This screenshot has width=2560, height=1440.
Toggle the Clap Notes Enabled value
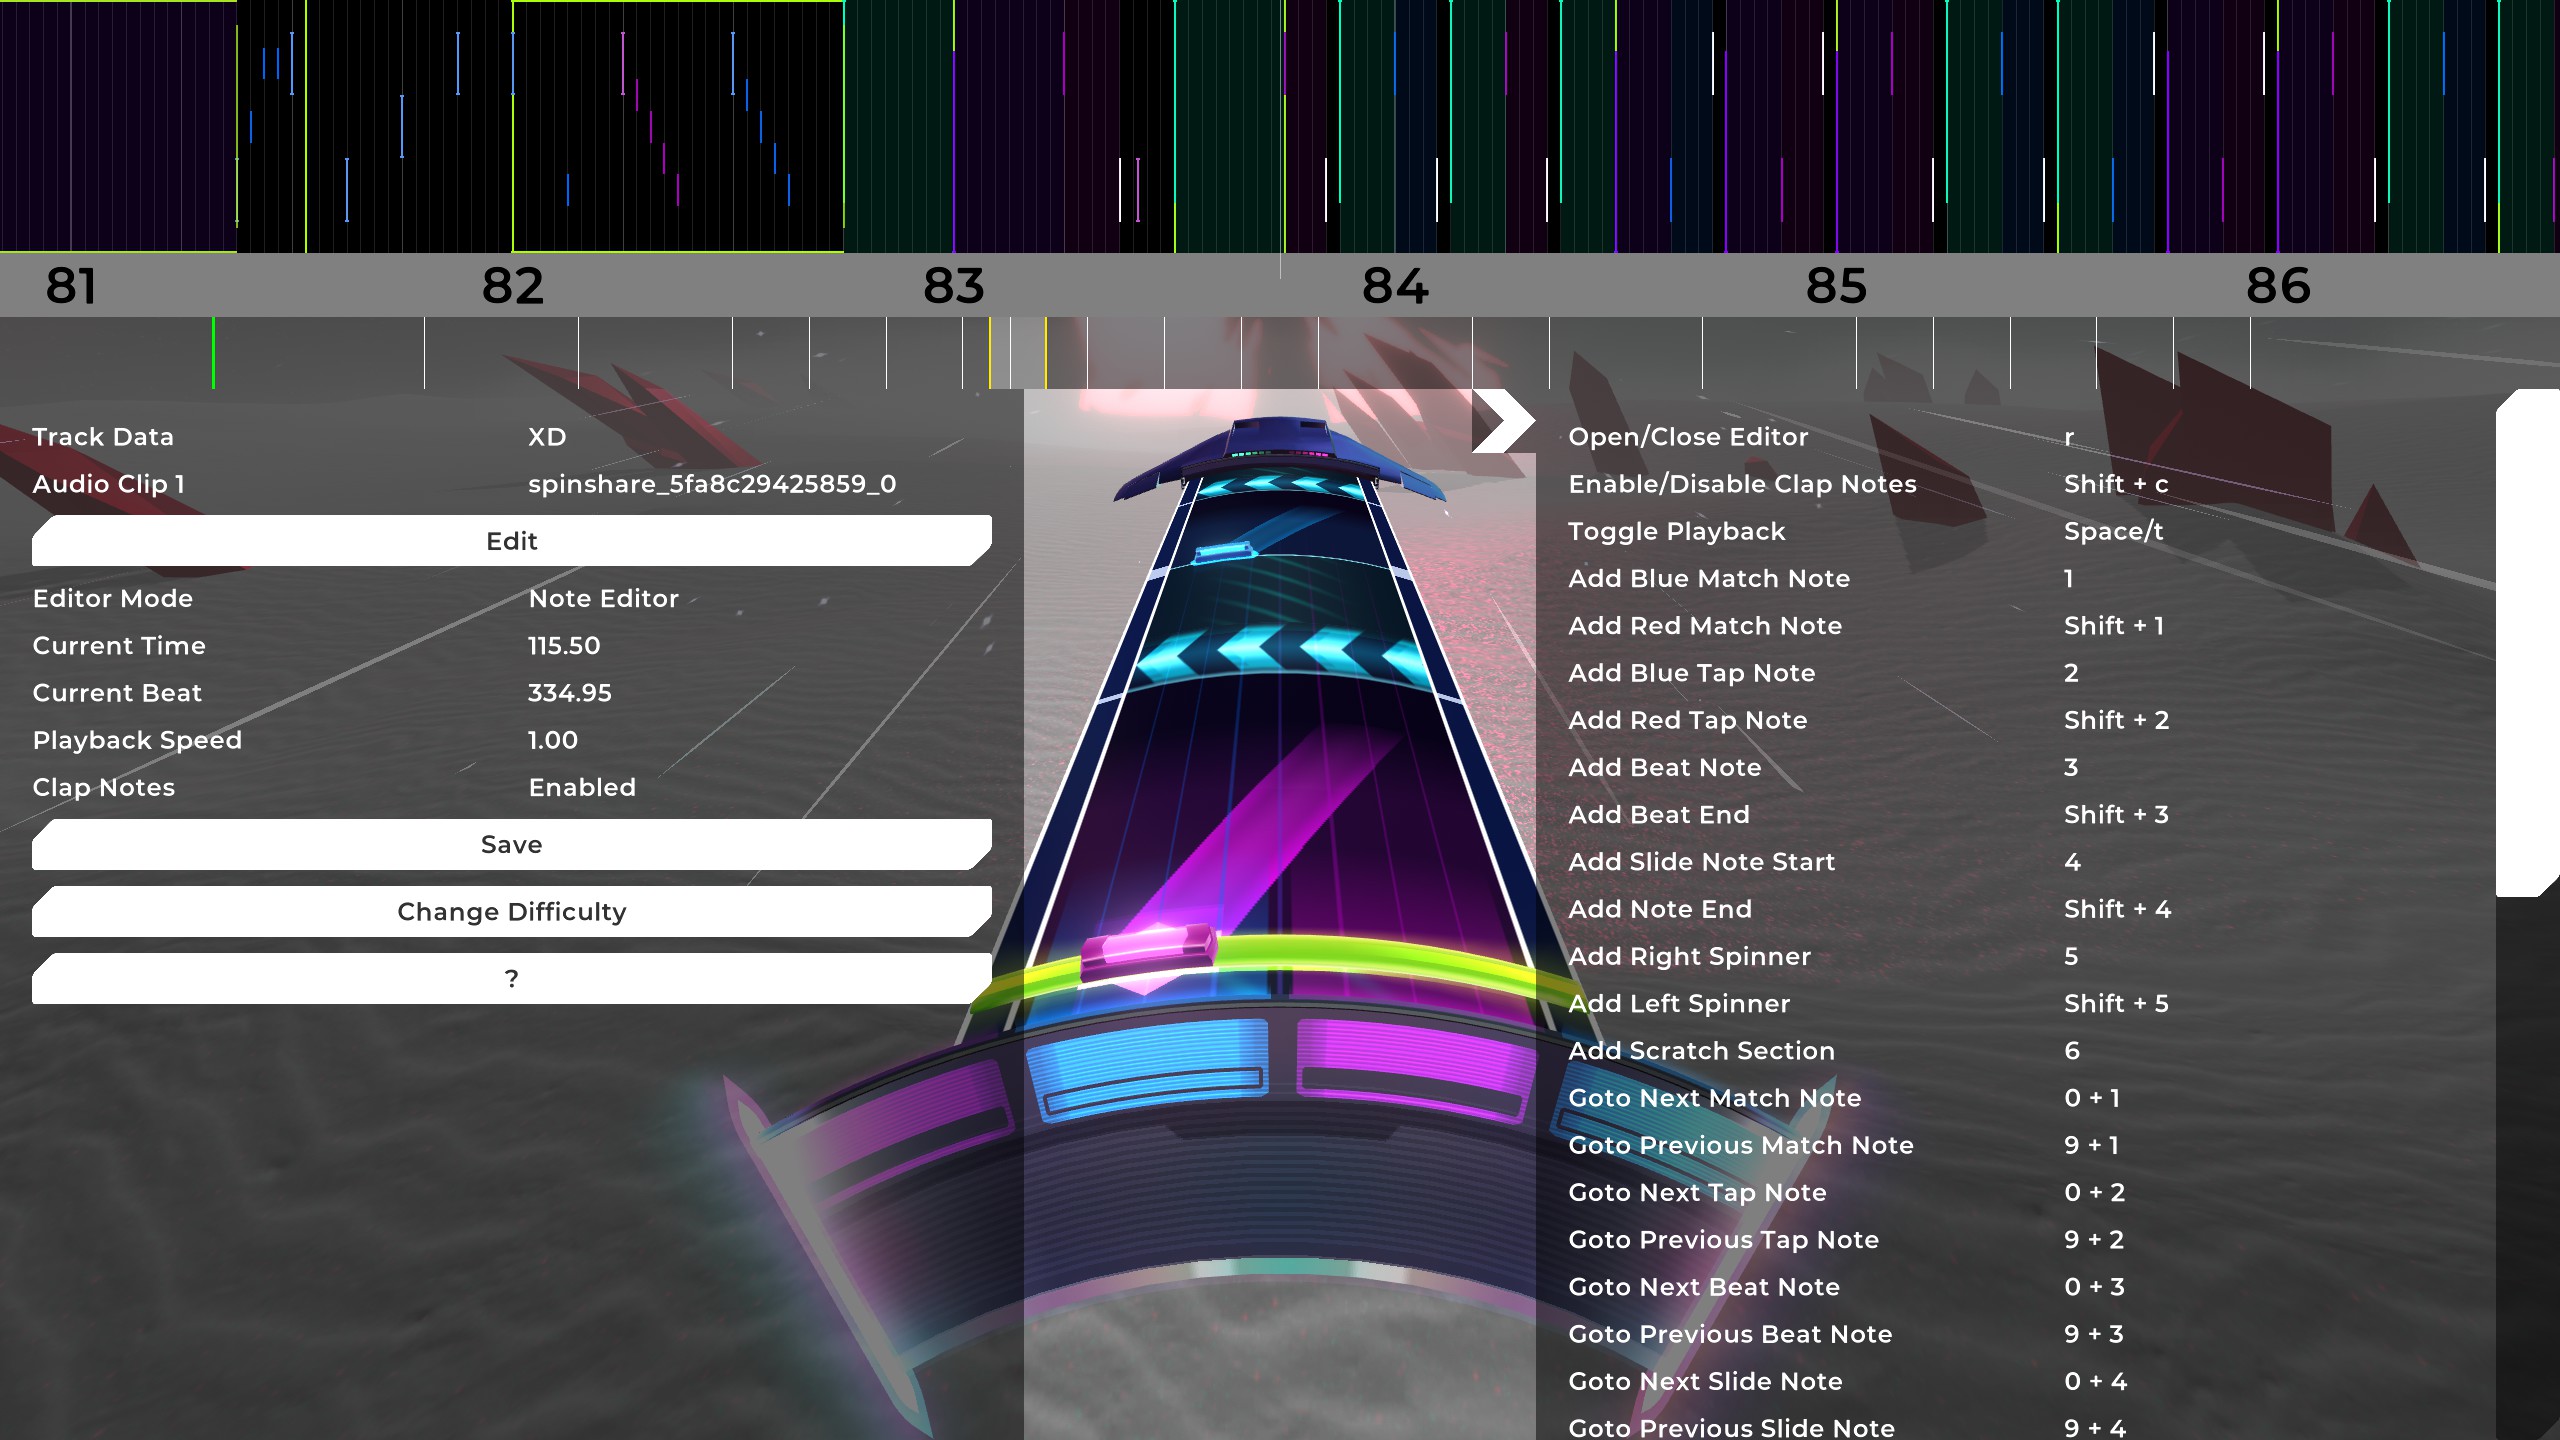[582, 788]
